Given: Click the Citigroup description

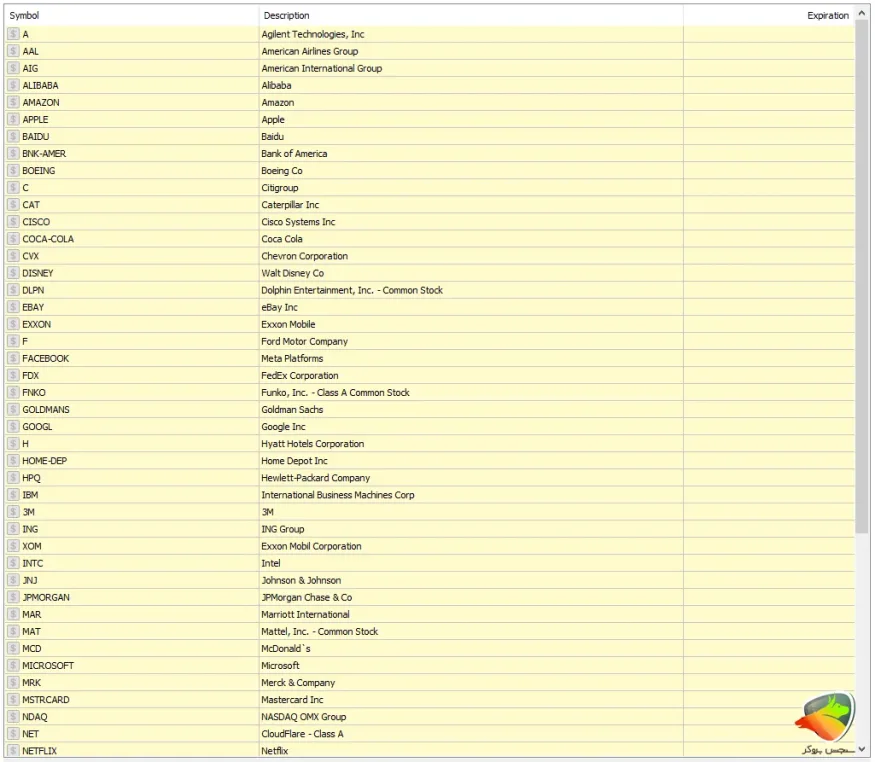Looking at the screenshot, I should (x=280, y=188).
